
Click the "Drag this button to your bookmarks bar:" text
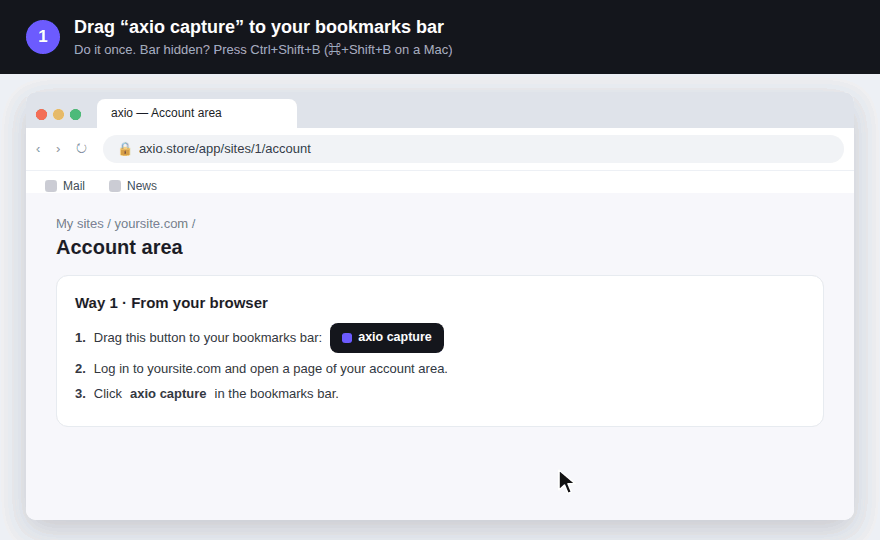(x=208, y=338)
